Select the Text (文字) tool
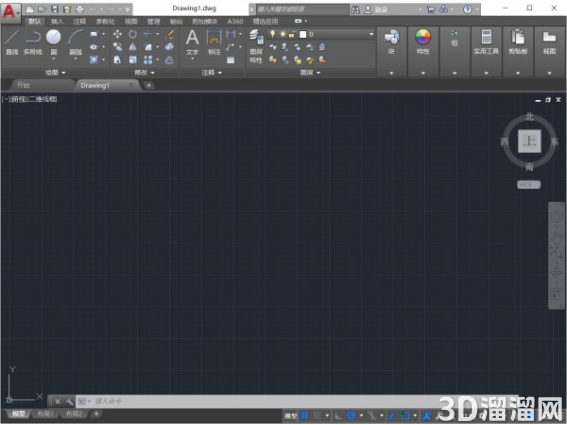Image resolution: width=567 pixels, height=425 pixels. [x=192, y=43]
